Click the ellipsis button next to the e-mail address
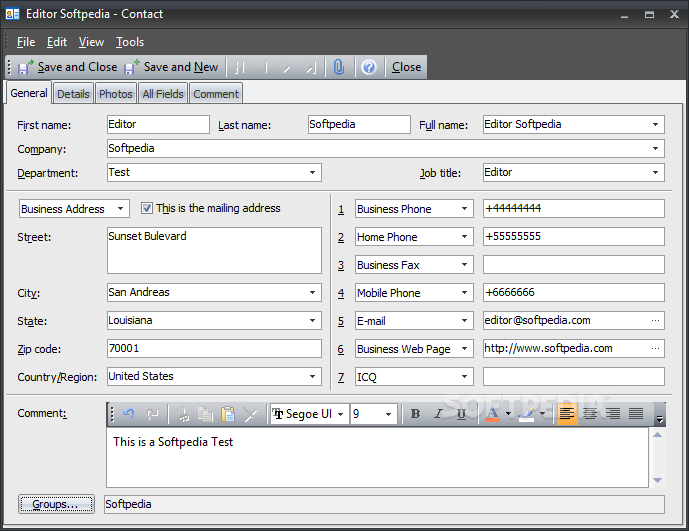 click(x=655, y=320)
